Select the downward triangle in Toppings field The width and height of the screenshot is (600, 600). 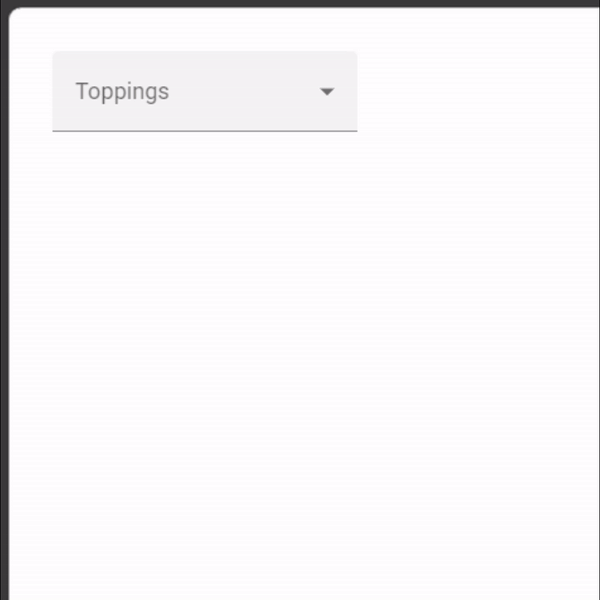(x=327, y=92)
